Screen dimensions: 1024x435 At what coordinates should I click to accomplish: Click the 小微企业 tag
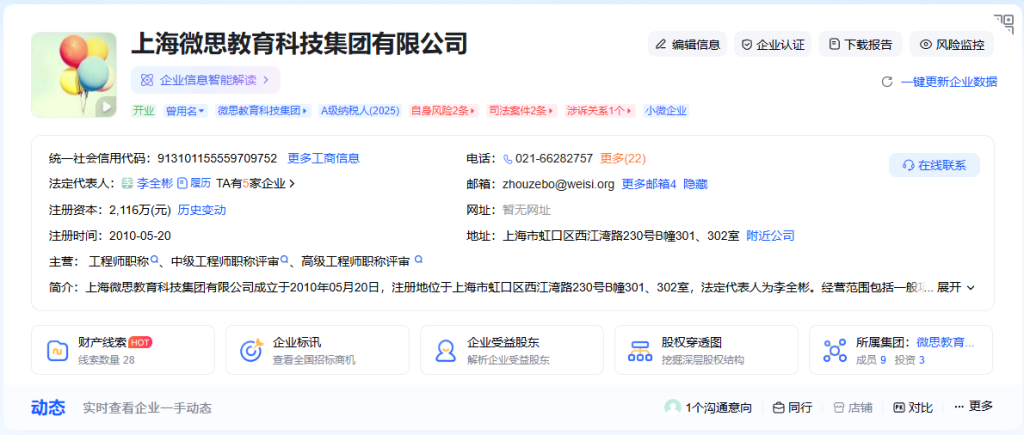[x=666, y=110]
